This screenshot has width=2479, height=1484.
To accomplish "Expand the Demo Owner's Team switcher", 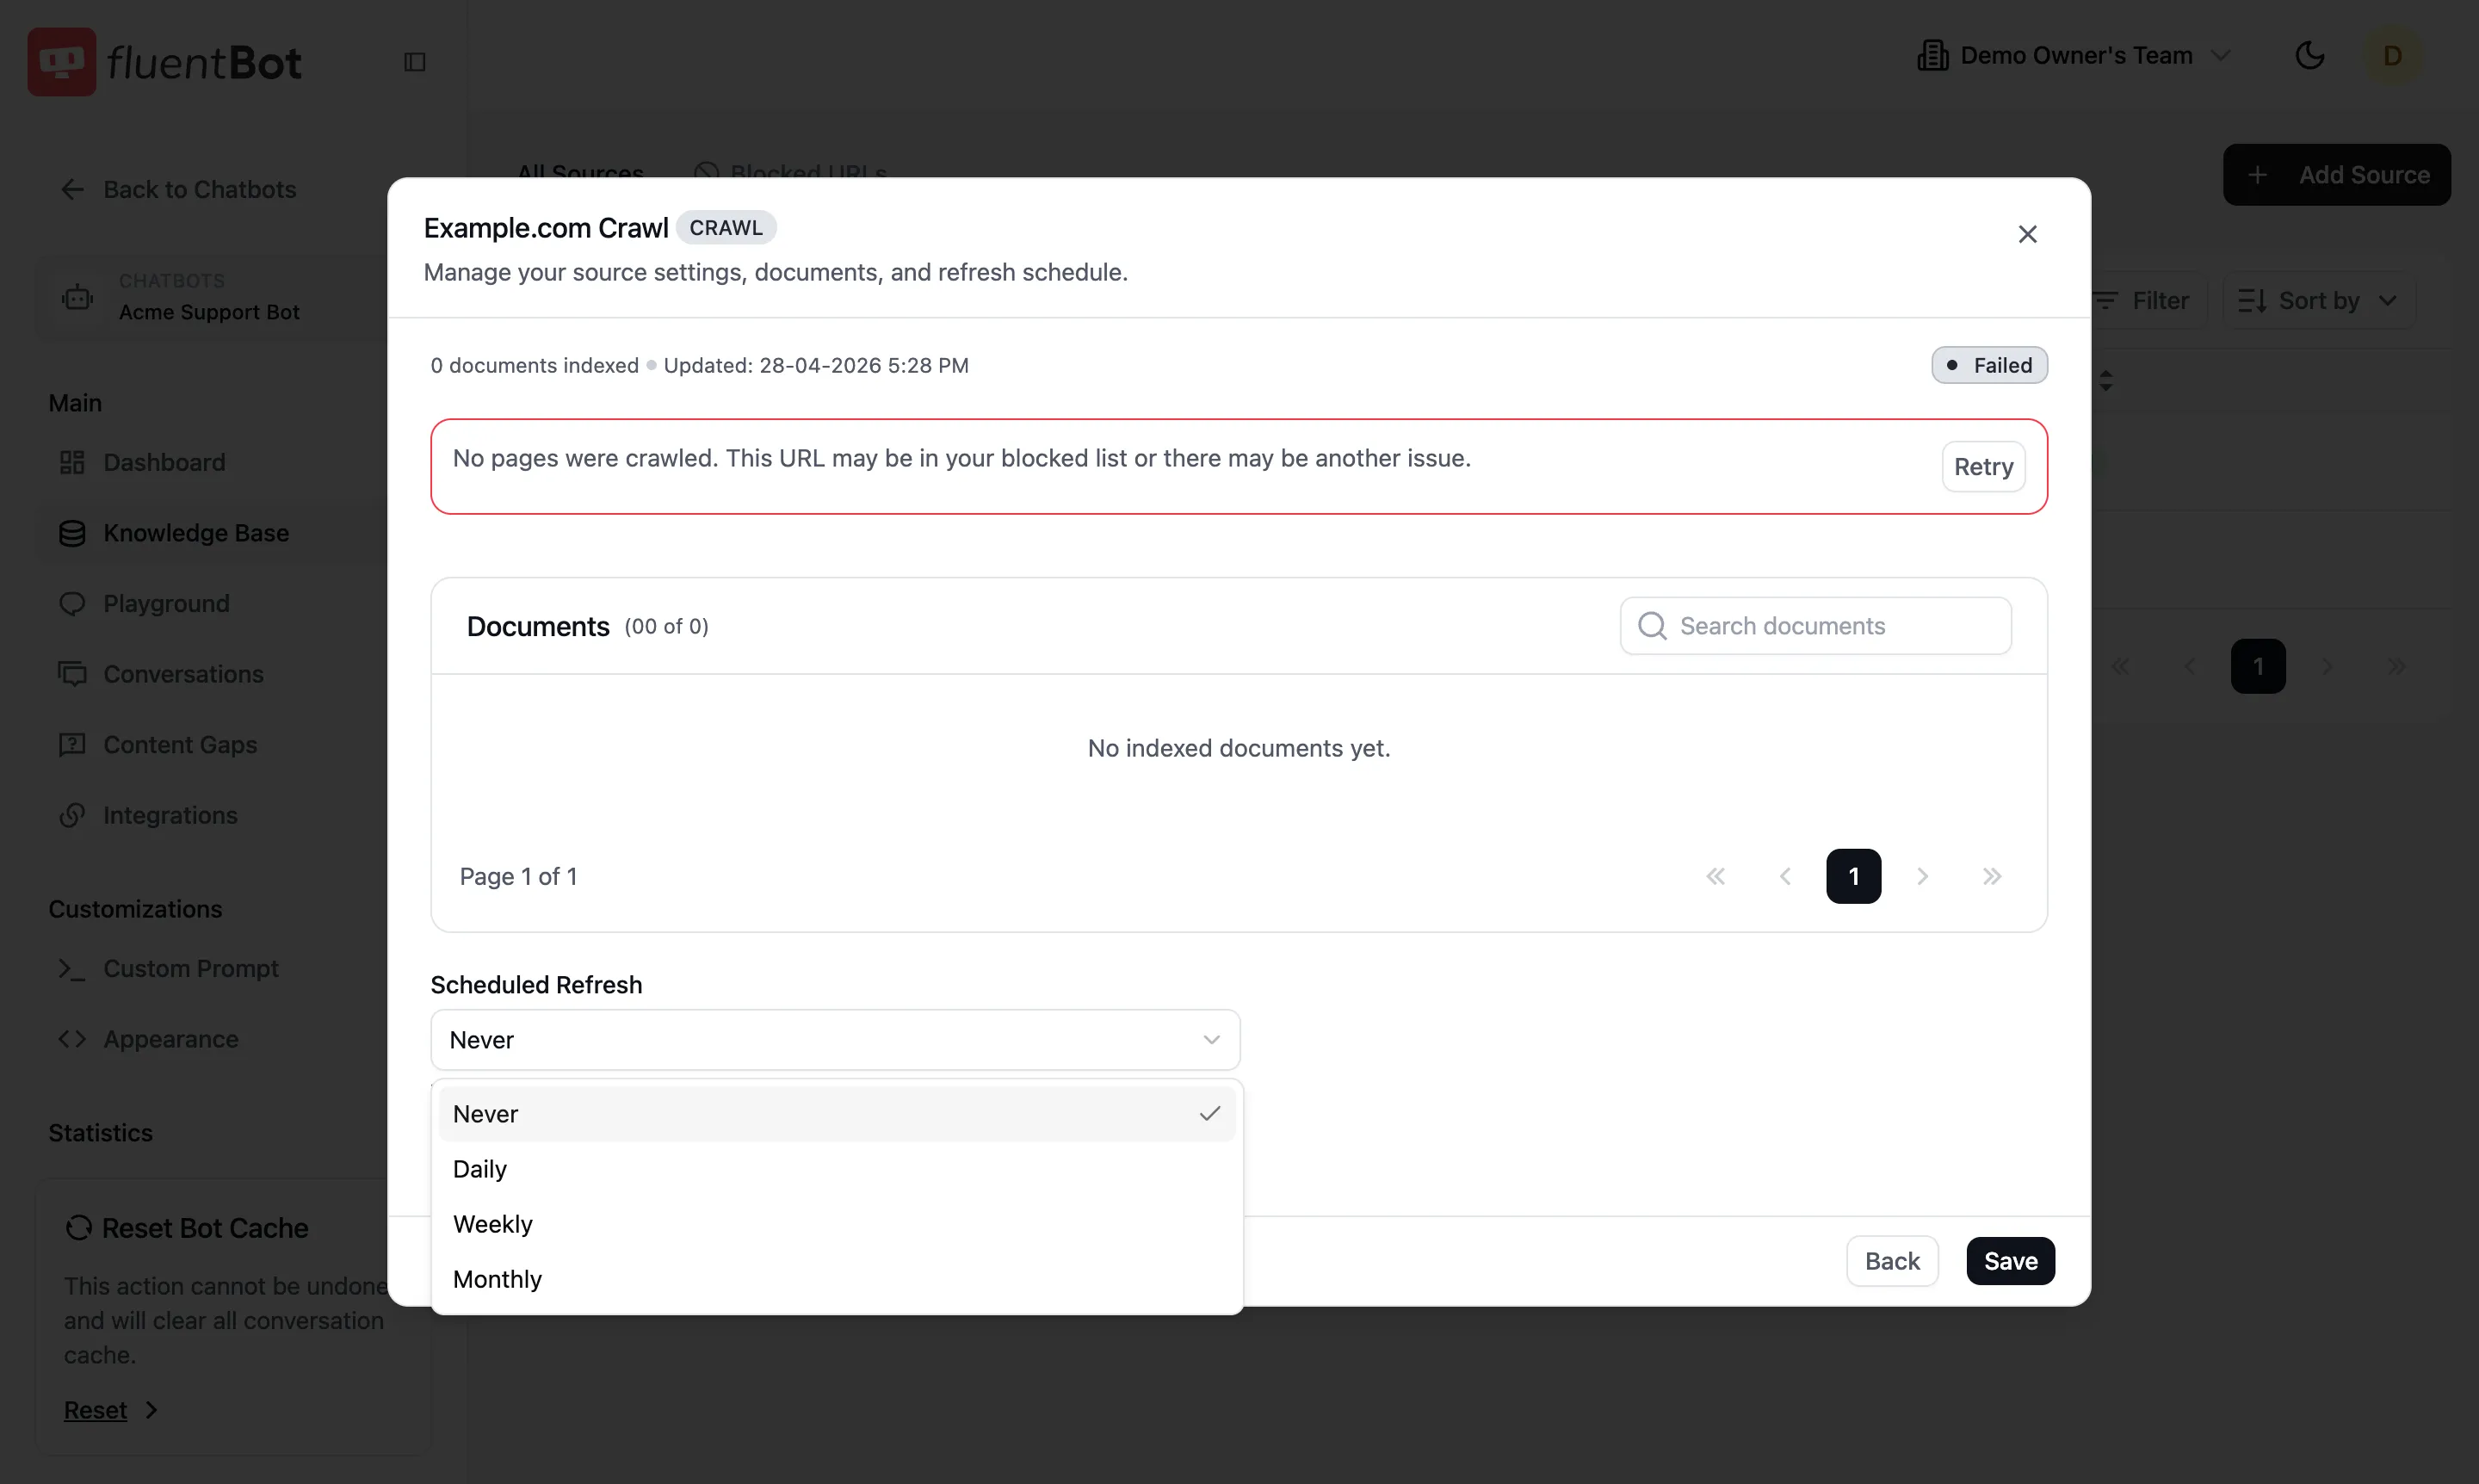I will click(x=2220, y=56).
